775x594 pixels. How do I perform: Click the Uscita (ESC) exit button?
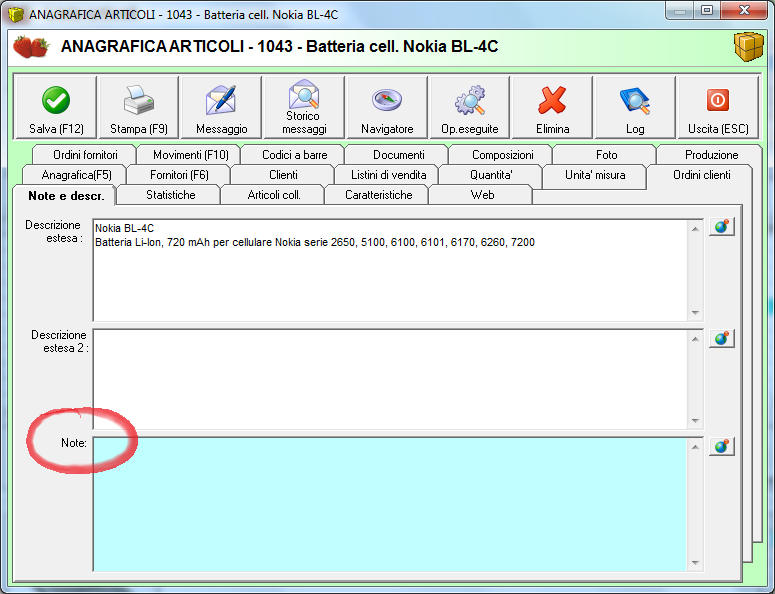(x=718, y=108)
